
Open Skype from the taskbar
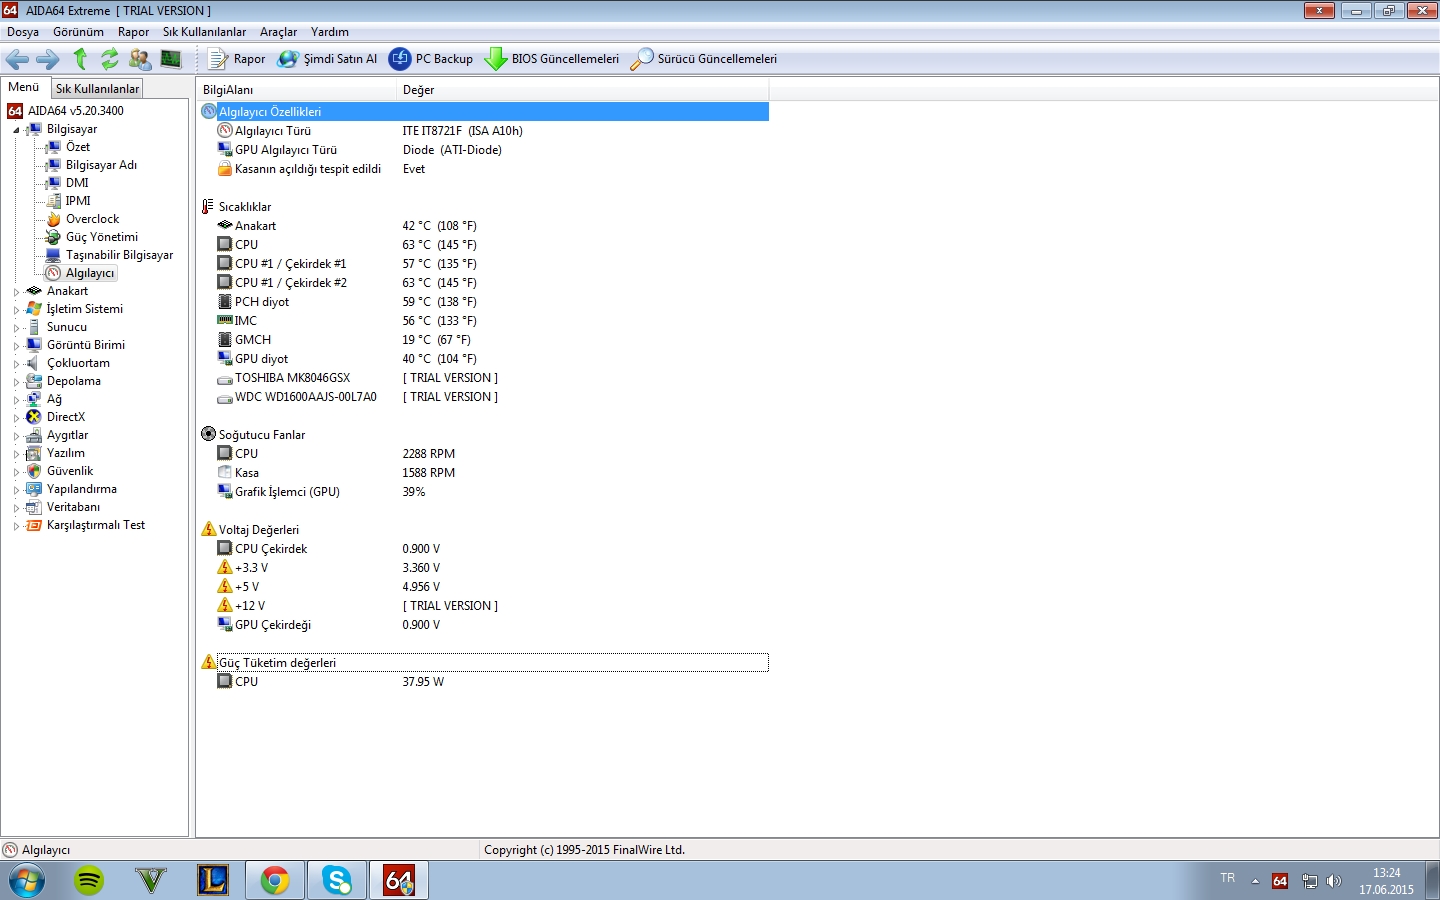pos(337,881)
